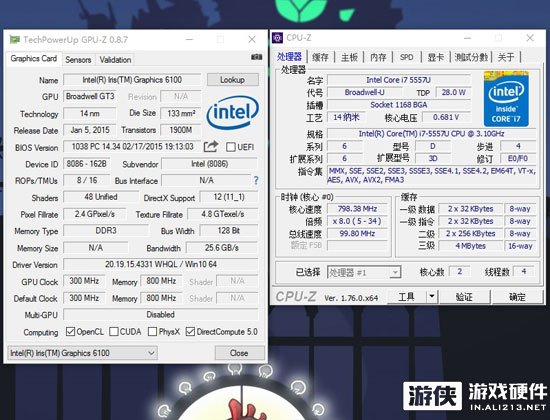Open the SPD tab in CPU-Z
This screenshot has height=420, width=550.
coord(407,57)
